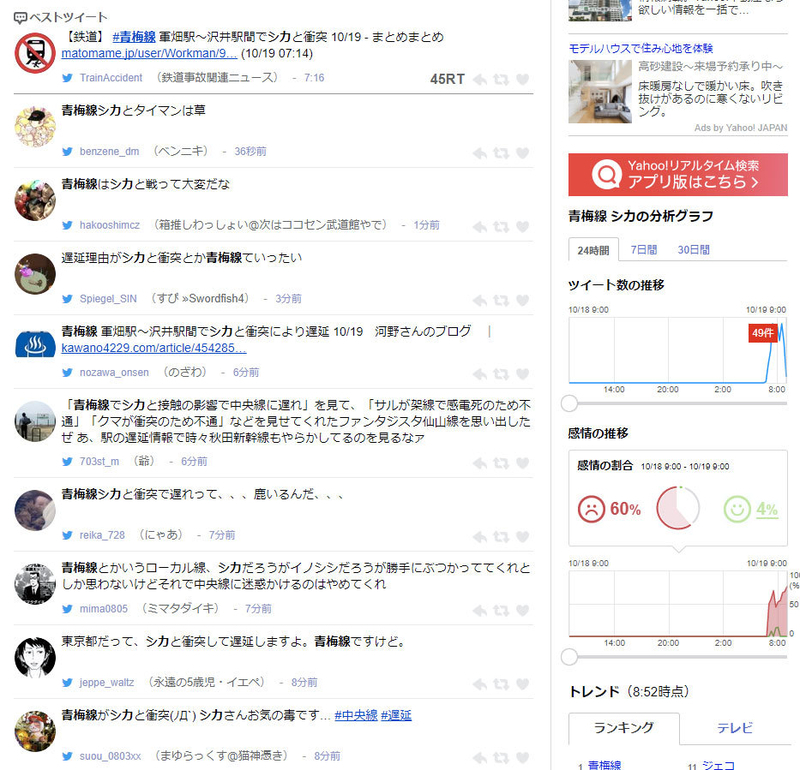This screenshot has width=800, height=770.
Task: Retweet Spiegel_SIN's tweet
Action: 501,301
